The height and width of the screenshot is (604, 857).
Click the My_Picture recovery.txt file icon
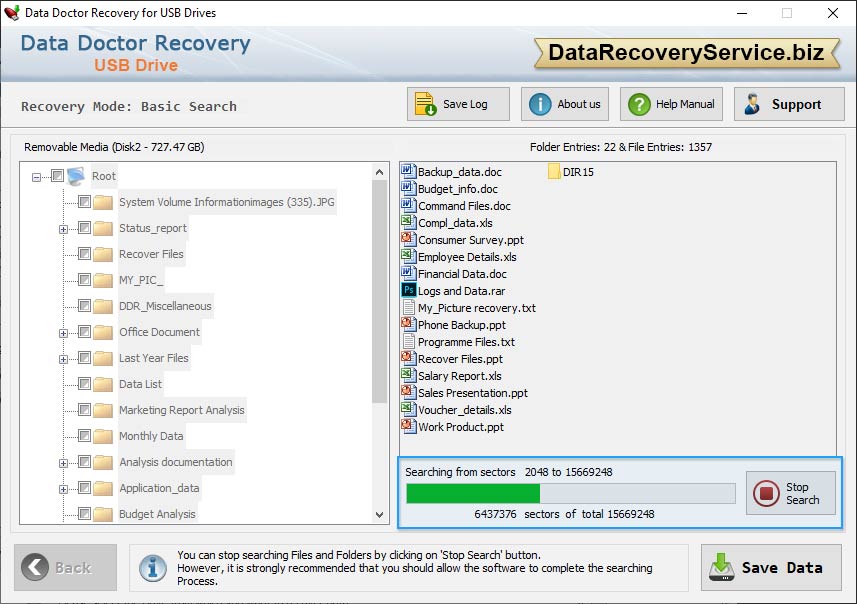click(x=408, y=308)
